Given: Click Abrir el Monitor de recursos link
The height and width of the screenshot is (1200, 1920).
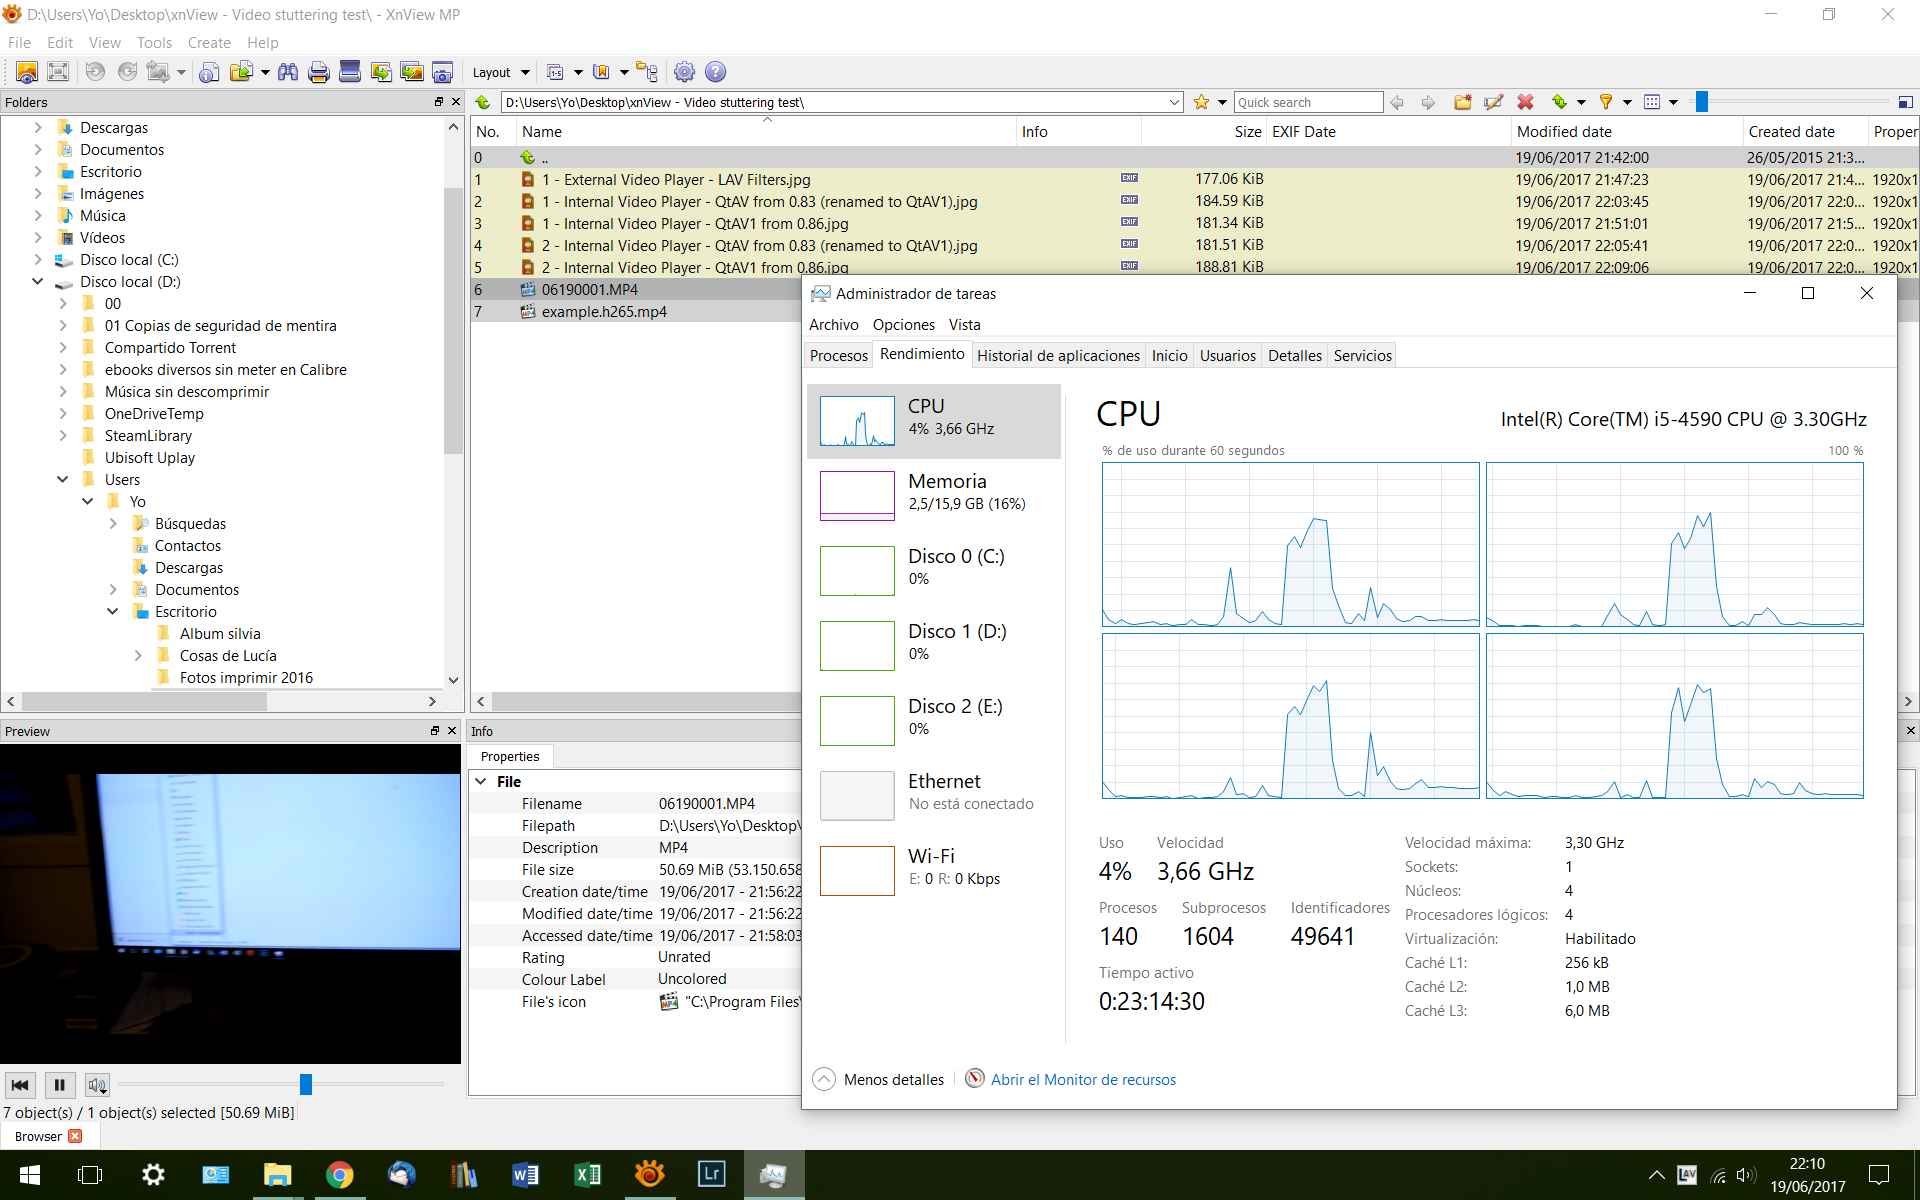Looking at the screenshot, I should (x=1083, y=1080).
